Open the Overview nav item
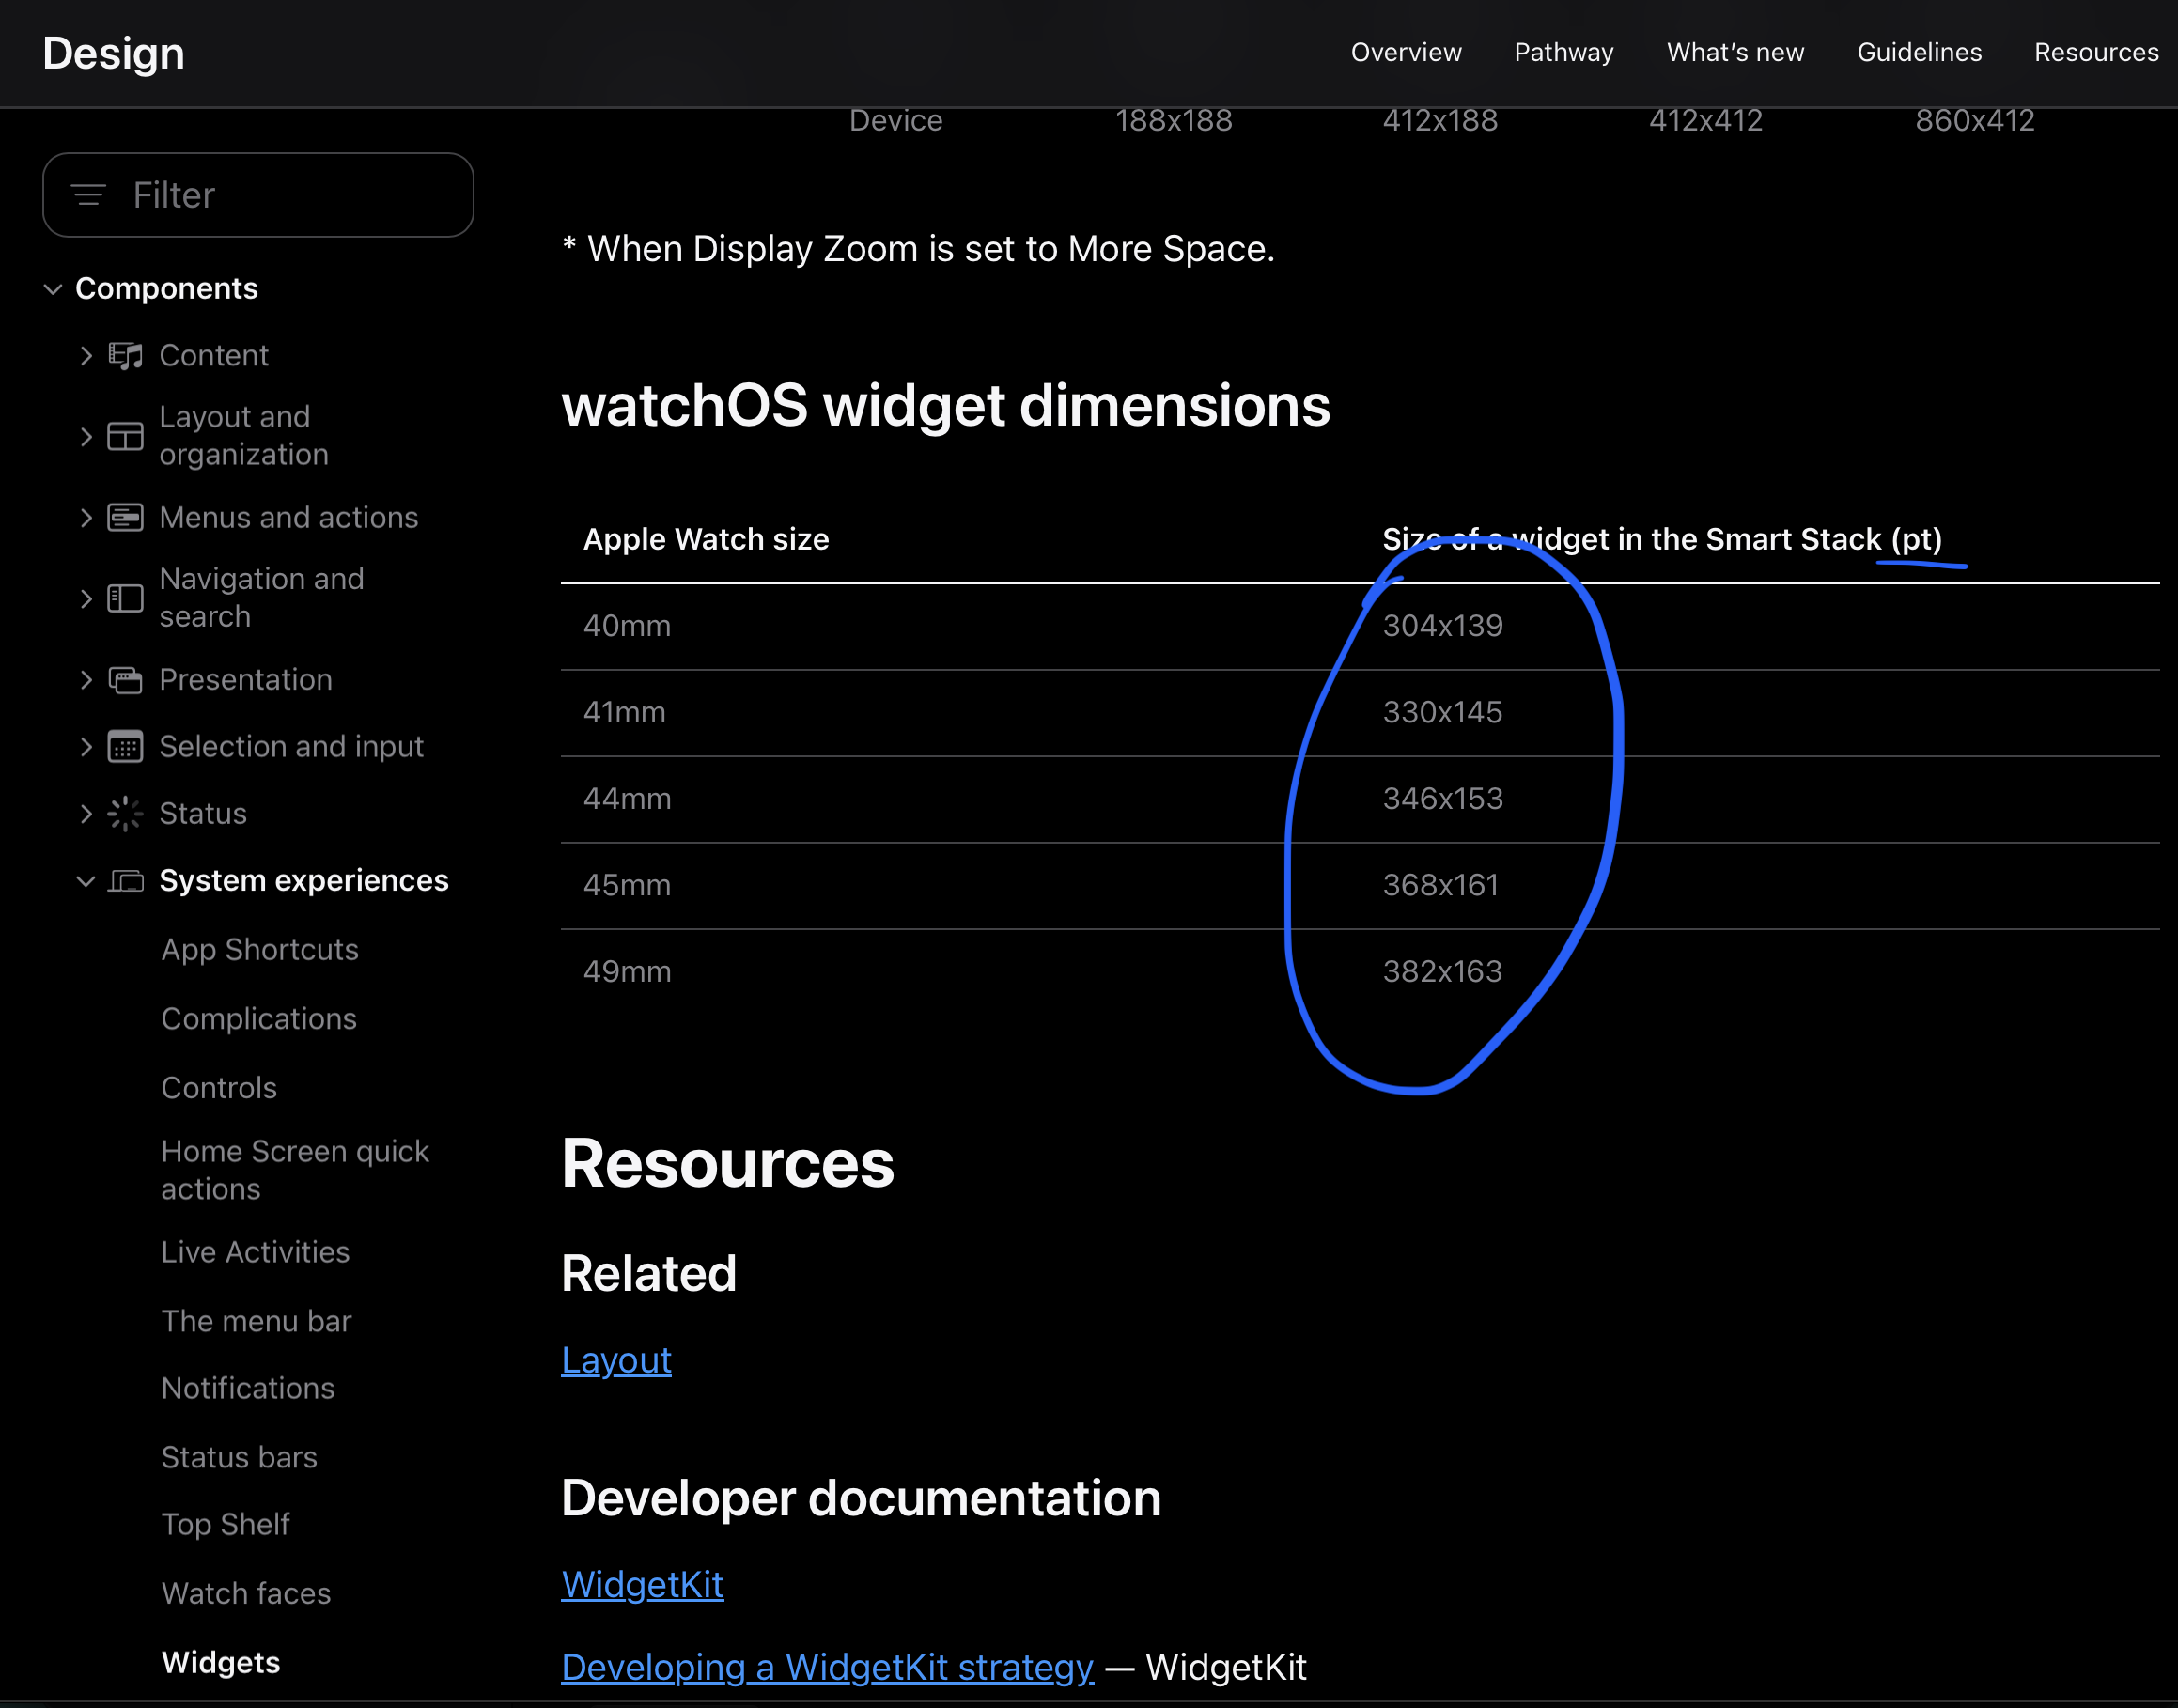 [x=1406, y=52]
